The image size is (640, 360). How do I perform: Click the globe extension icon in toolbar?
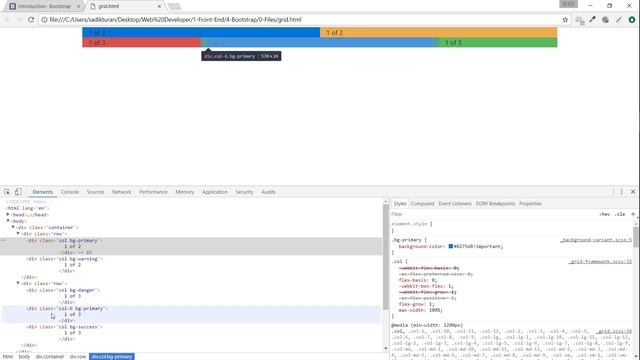click(x=606, y=20)
